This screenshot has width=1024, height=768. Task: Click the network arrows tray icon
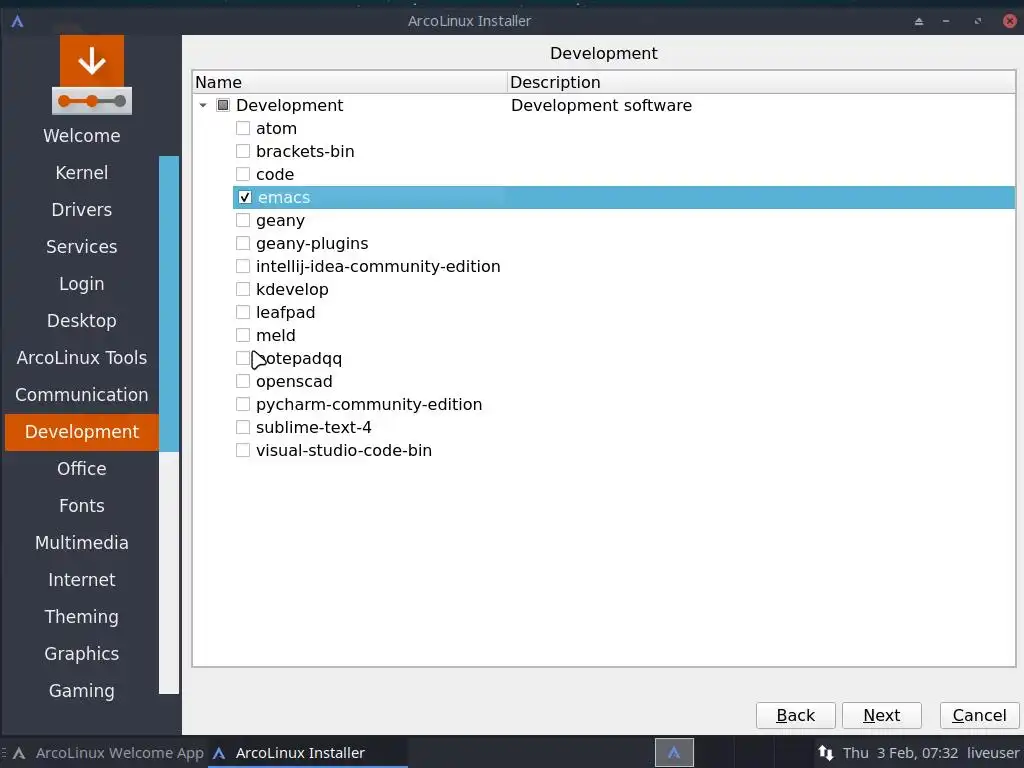pyautogui.click(x=825, y=752)
